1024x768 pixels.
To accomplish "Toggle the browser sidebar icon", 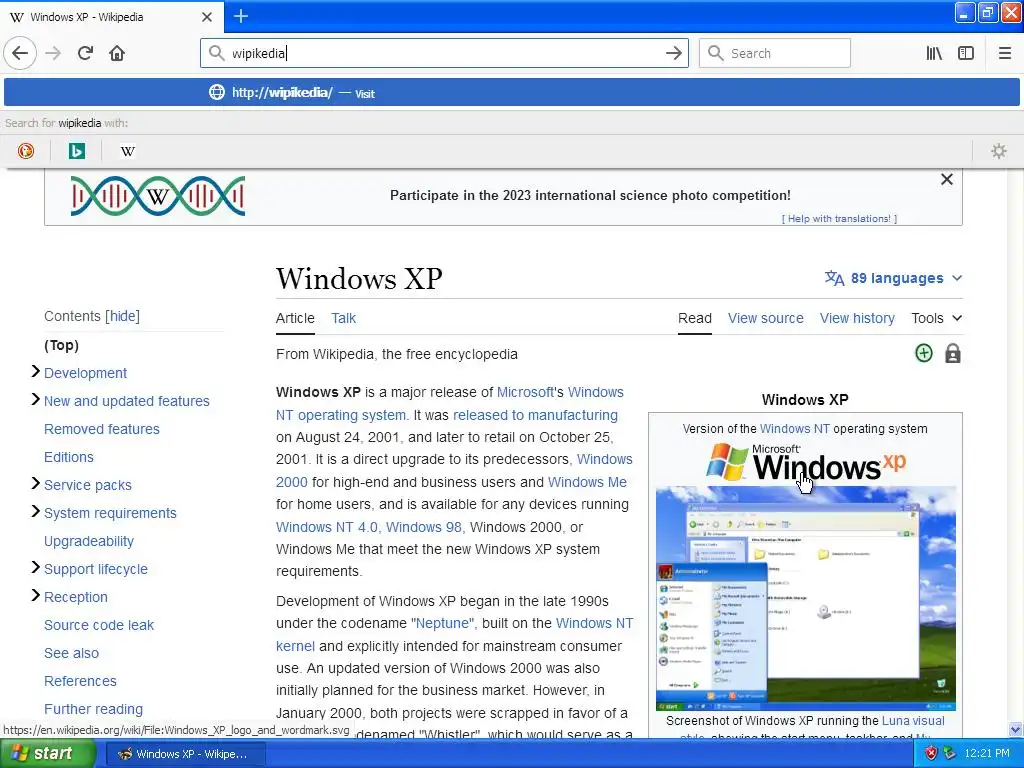I will [966, 54].
